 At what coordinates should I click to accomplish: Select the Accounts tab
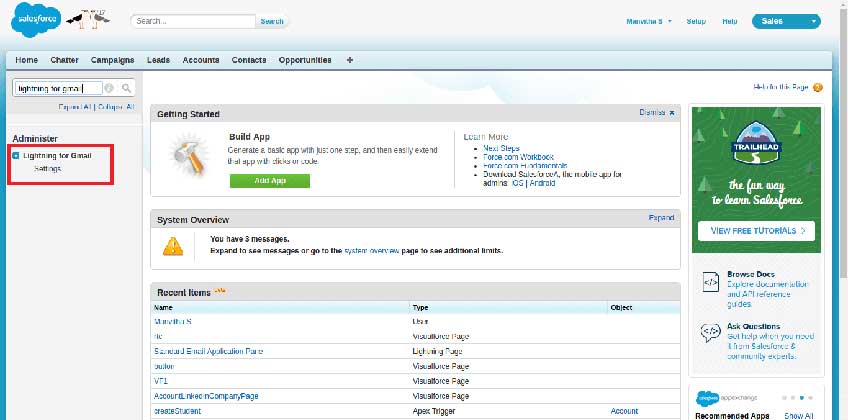[x=201, y=60]
